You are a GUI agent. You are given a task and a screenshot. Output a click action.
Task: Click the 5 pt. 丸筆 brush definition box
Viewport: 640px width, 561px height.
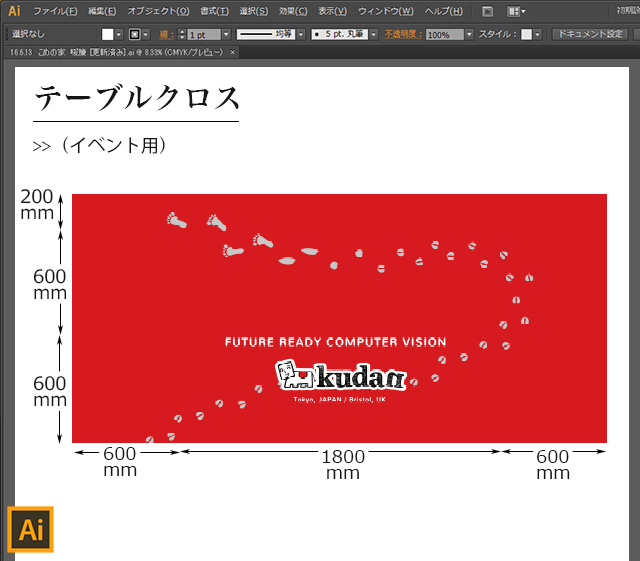(339, 34)
